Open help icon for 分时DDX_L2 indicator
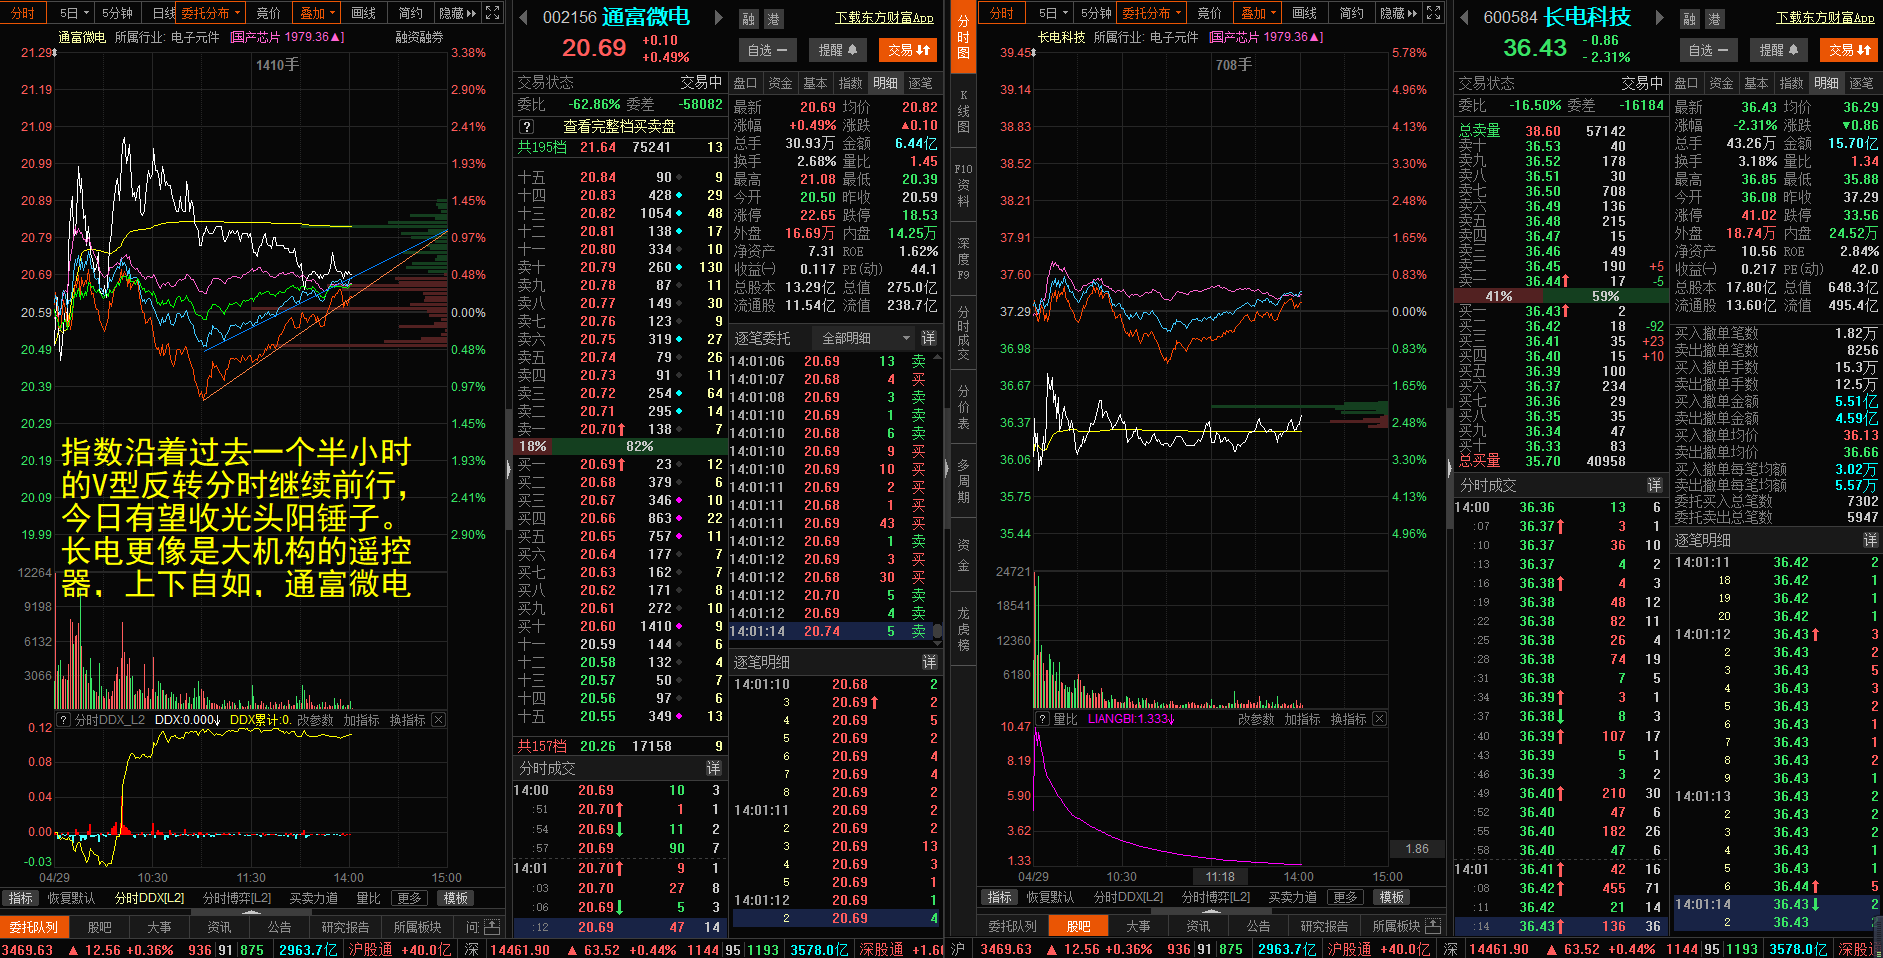Viewport: 1883px width, 958px height. pos(64,719)
